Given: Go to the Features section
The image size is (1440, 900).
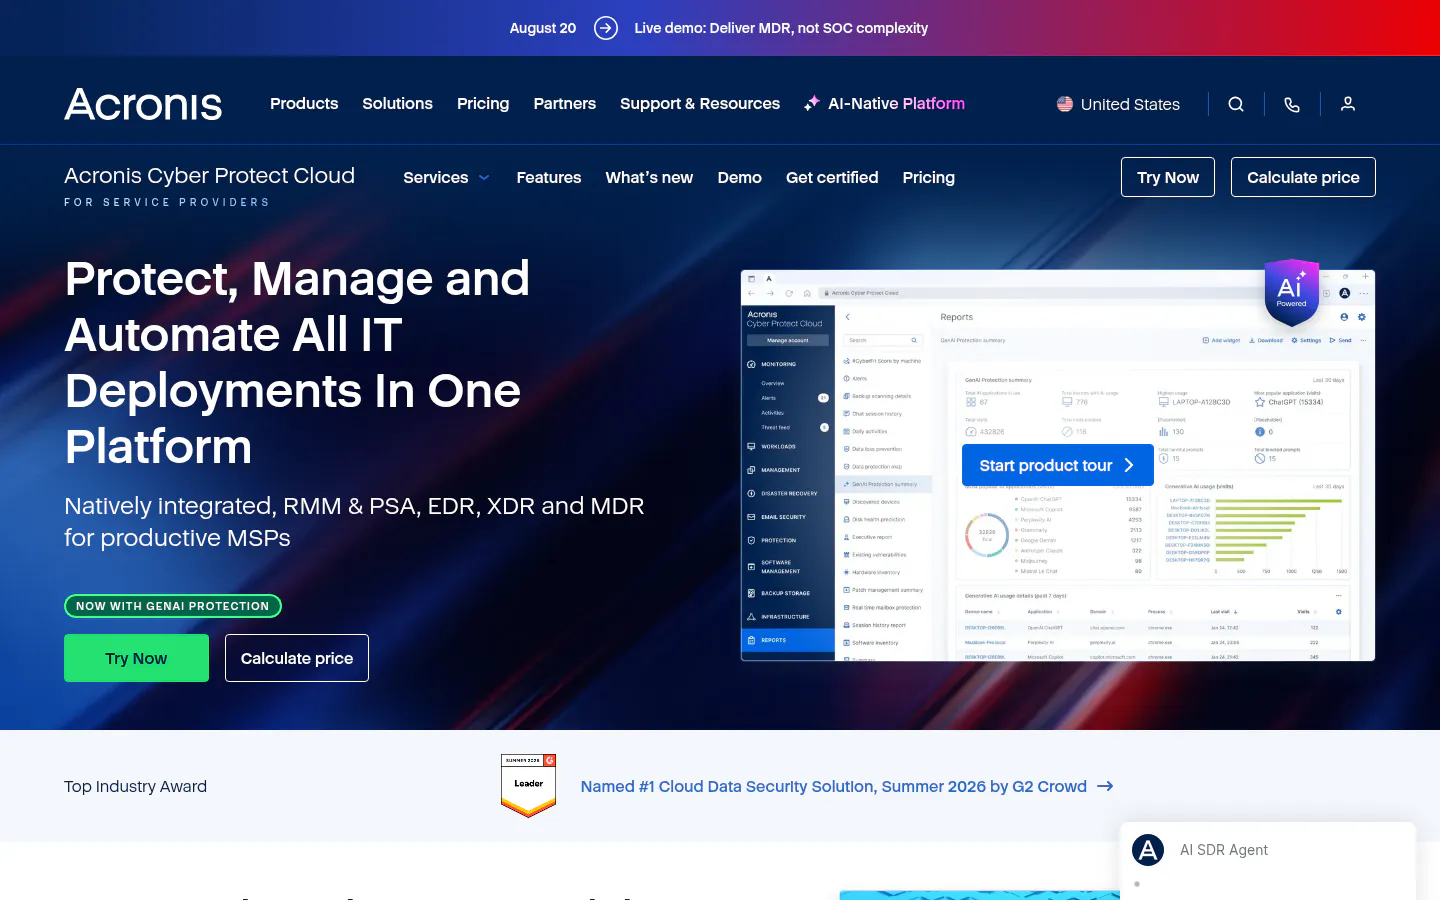Looking at the screenshot, I should [548, 177].
